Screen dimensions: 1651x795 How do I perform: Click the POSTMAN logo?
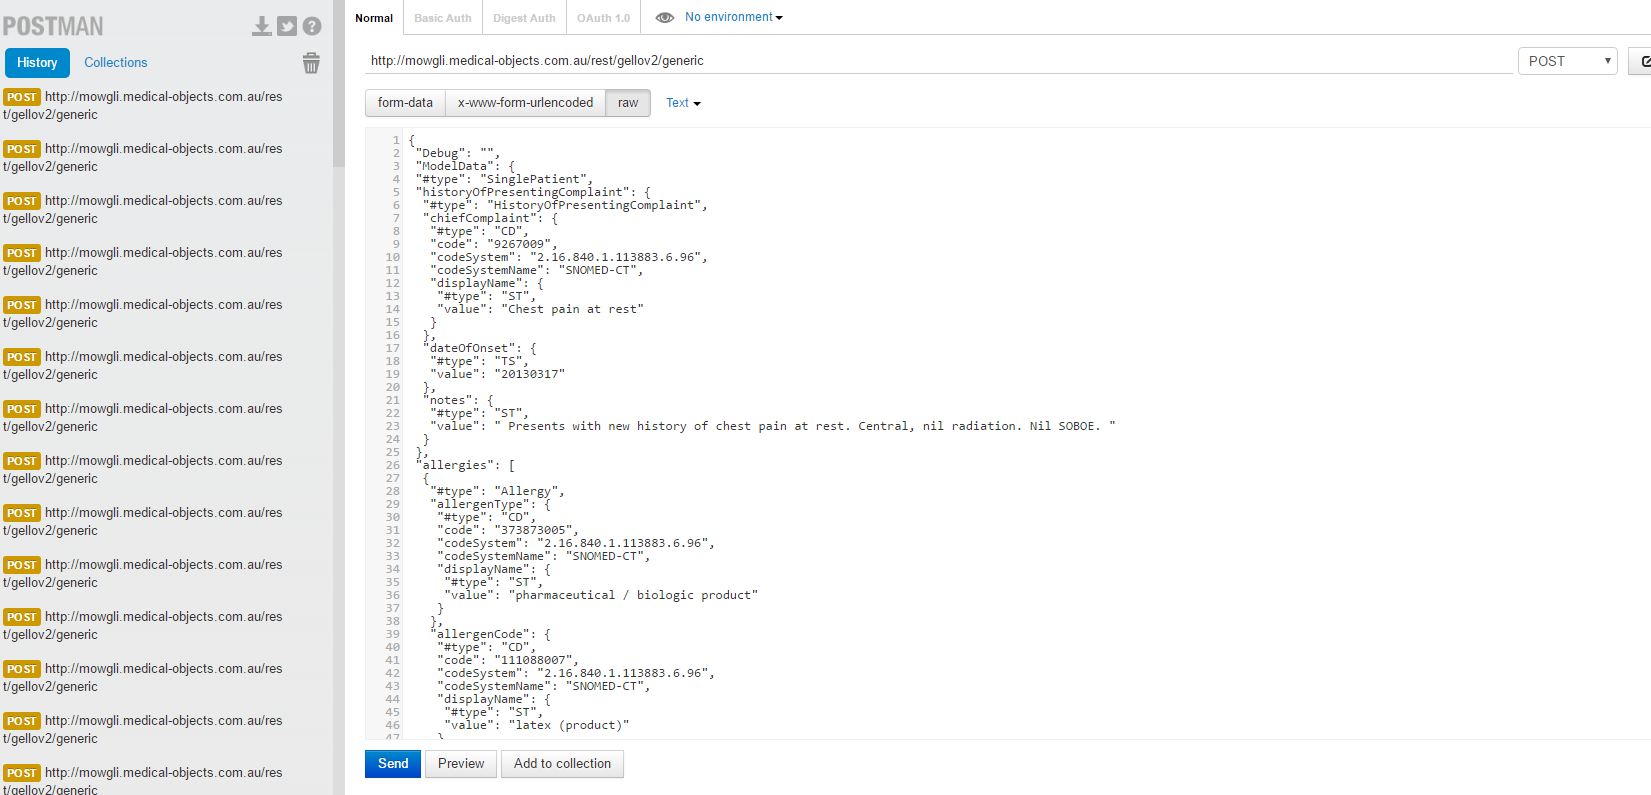(53, 26)
